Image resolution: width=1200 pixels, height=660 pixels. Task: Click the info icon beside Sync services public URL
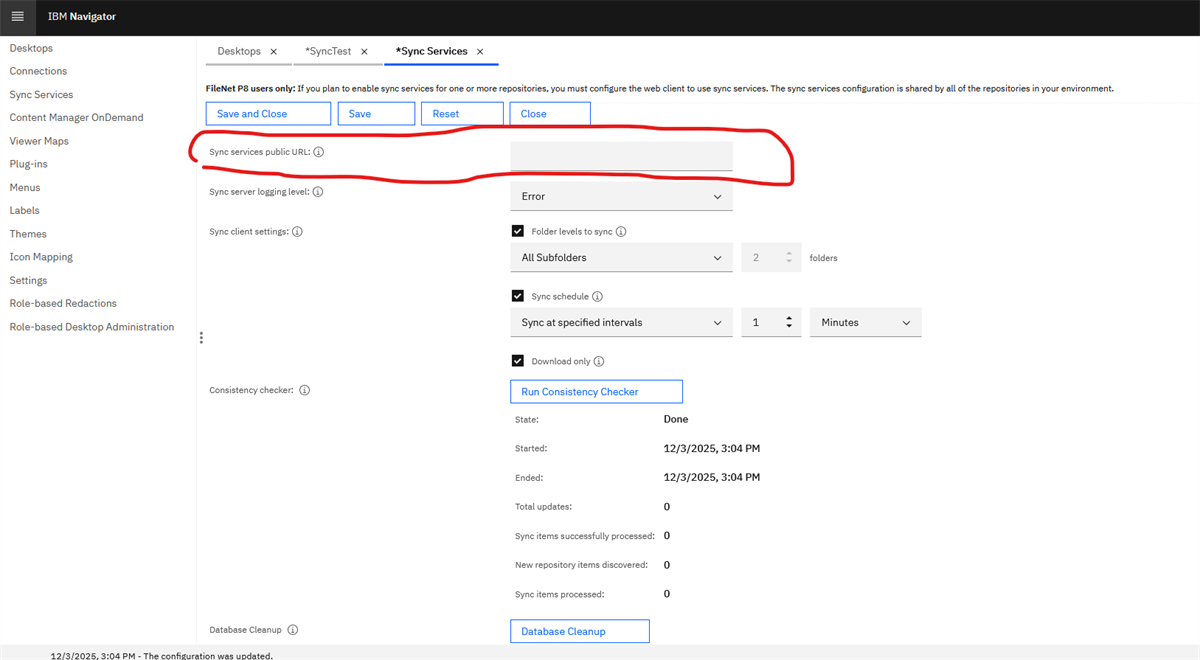tap(318, 152)
